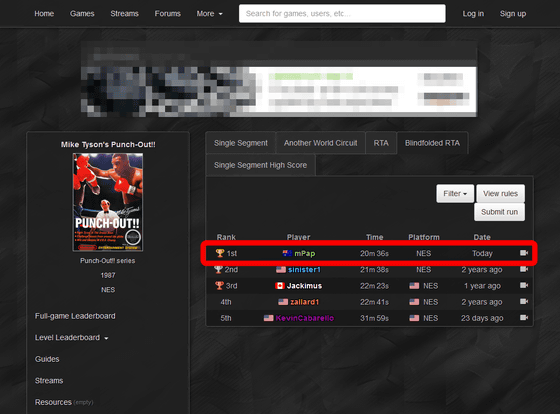Click the gold trophy icon for 1st place
The width and height of the screenshot is (560, 414).
pos(220,253)
